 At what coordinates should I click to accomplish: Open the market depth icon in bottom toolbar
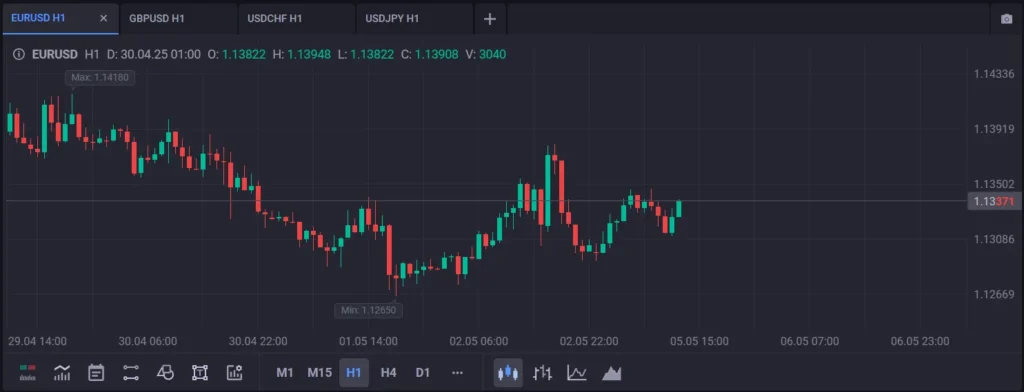[27, 373]
